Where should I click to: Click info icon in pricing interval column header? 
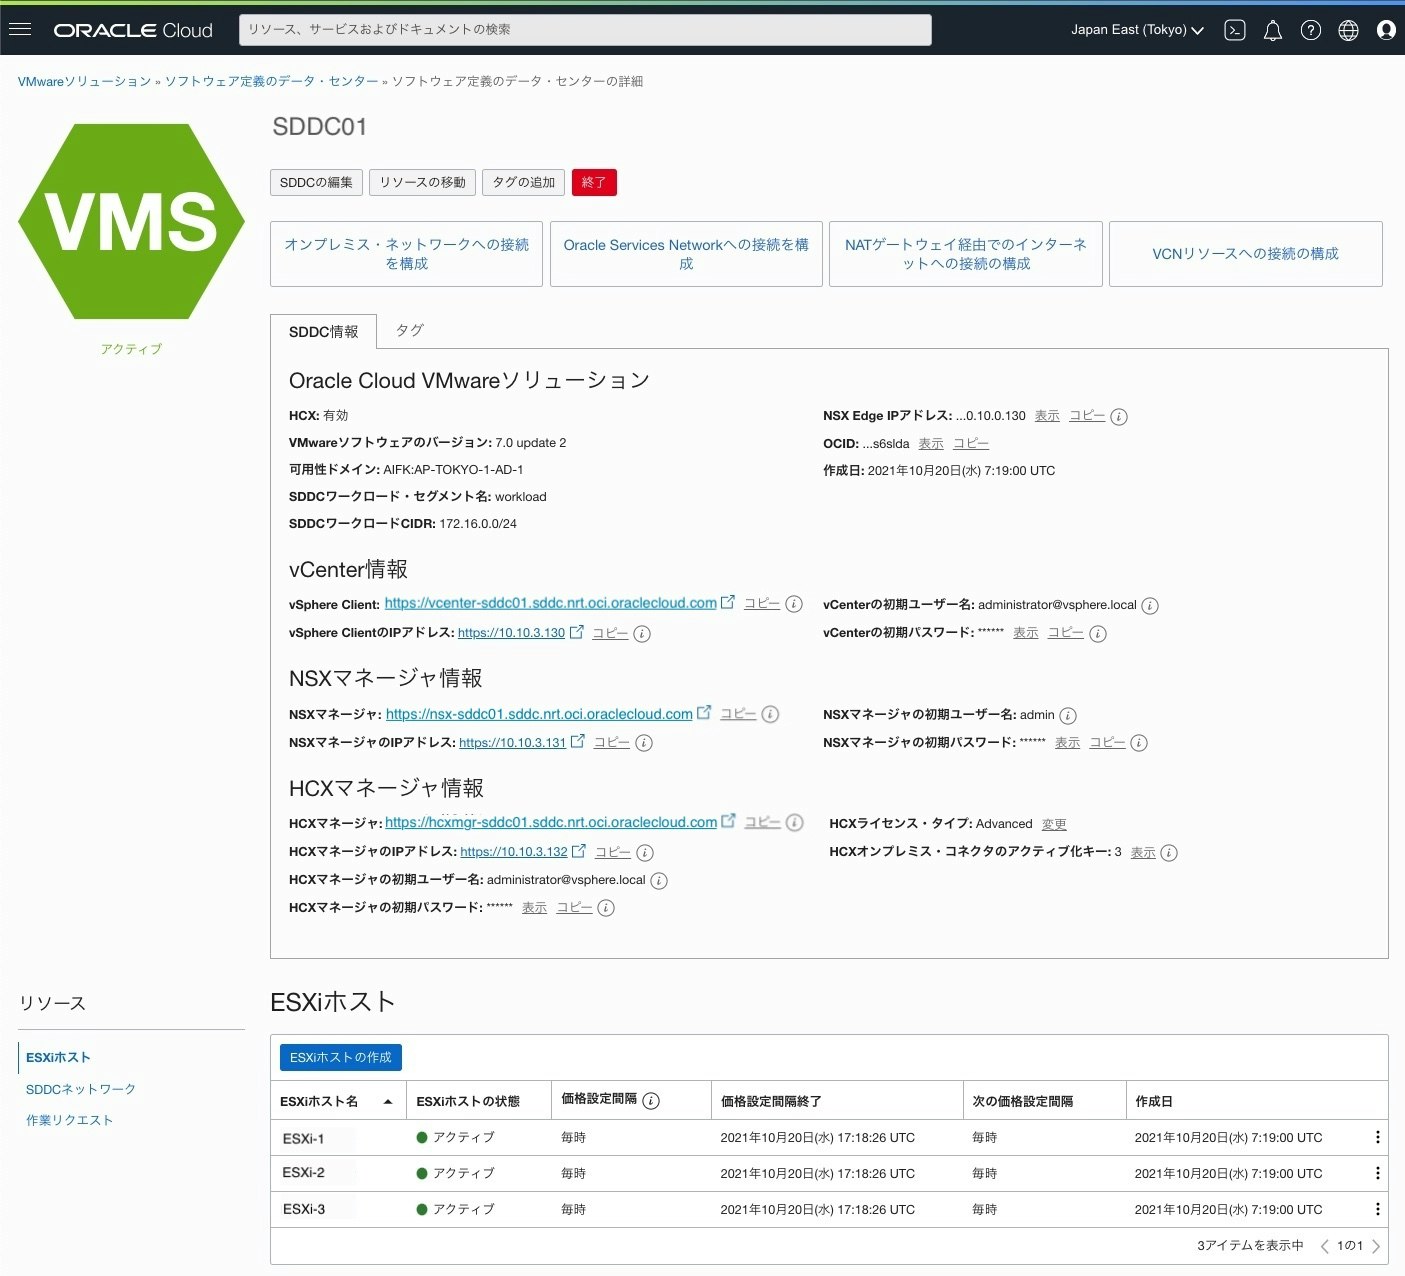[651, 1101]
